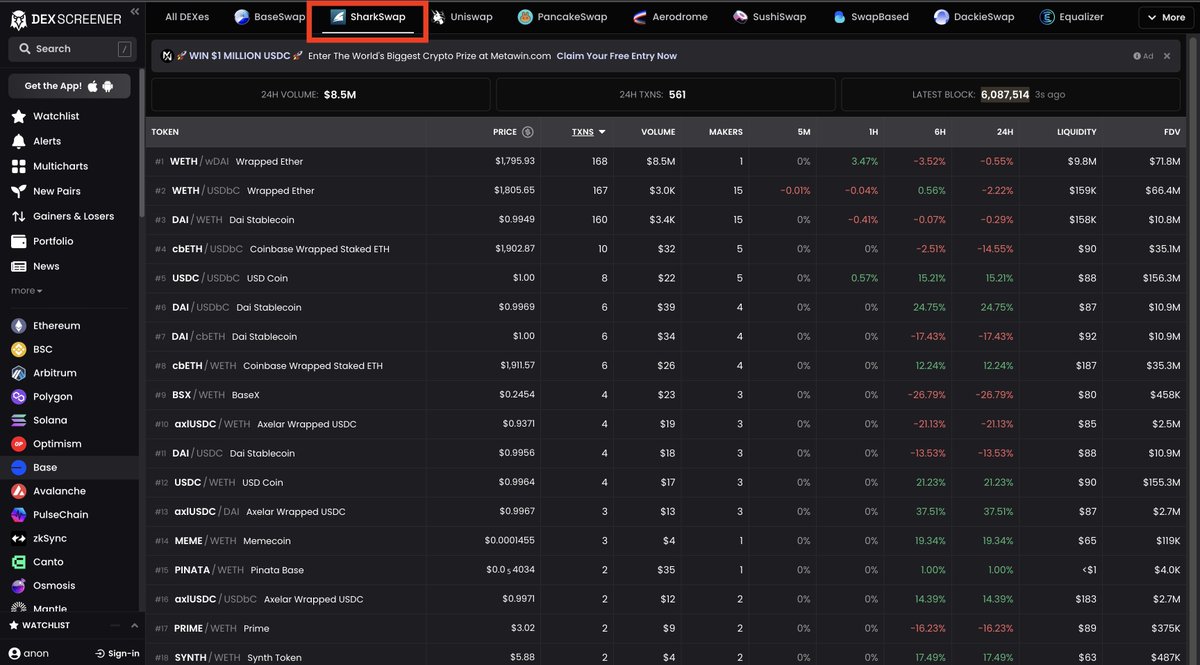Switch to PancakeSwap tab
The height and width of the screenshot is (665, 1200).
point(562,17)
